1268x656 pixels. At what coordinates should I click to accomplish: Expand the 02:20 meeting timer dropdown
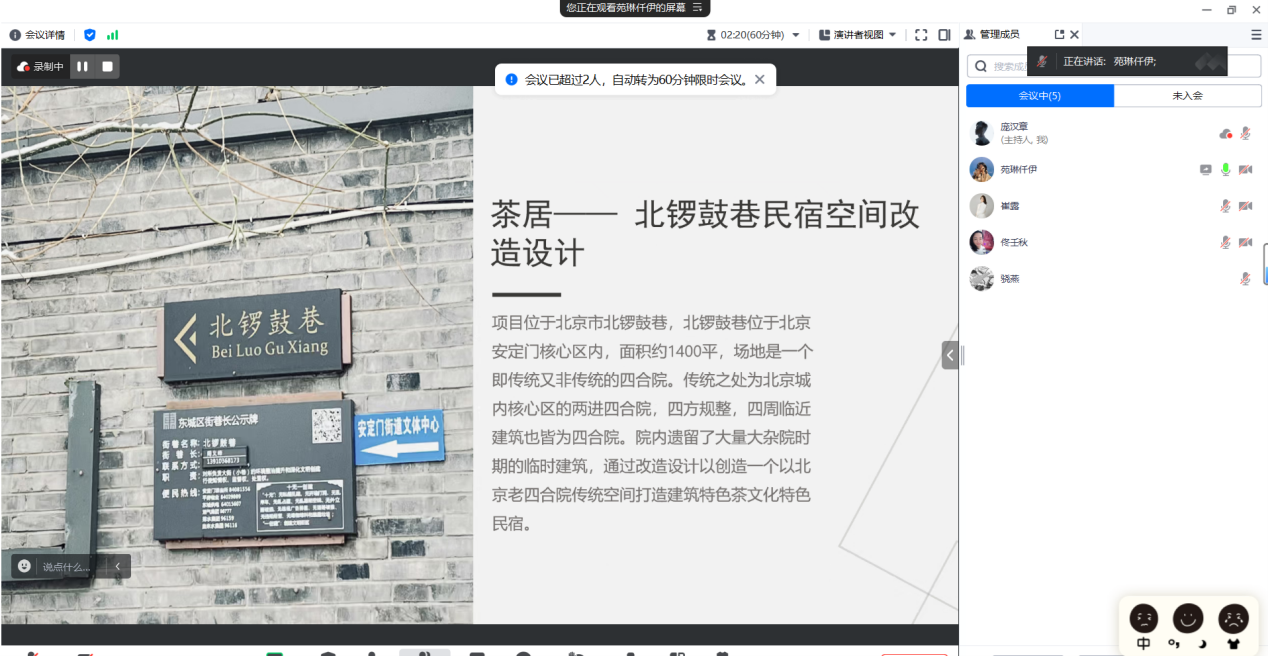coord(796,35)
